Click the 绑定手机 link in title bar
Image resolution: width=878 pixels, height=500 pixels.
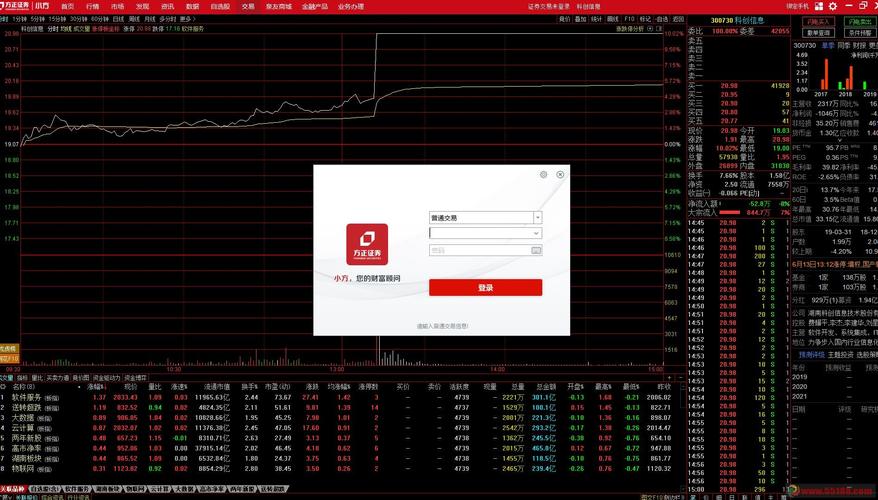click(x=797, y=6)
